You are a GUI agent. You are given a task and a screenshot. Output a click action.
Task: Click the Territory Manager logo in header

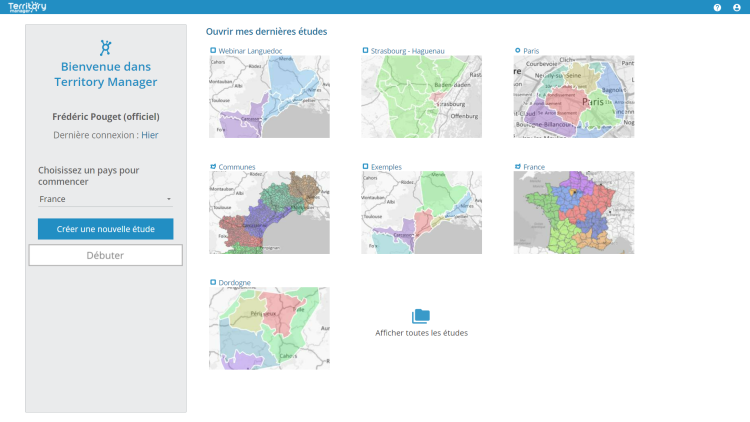click(x=26, y=7)
